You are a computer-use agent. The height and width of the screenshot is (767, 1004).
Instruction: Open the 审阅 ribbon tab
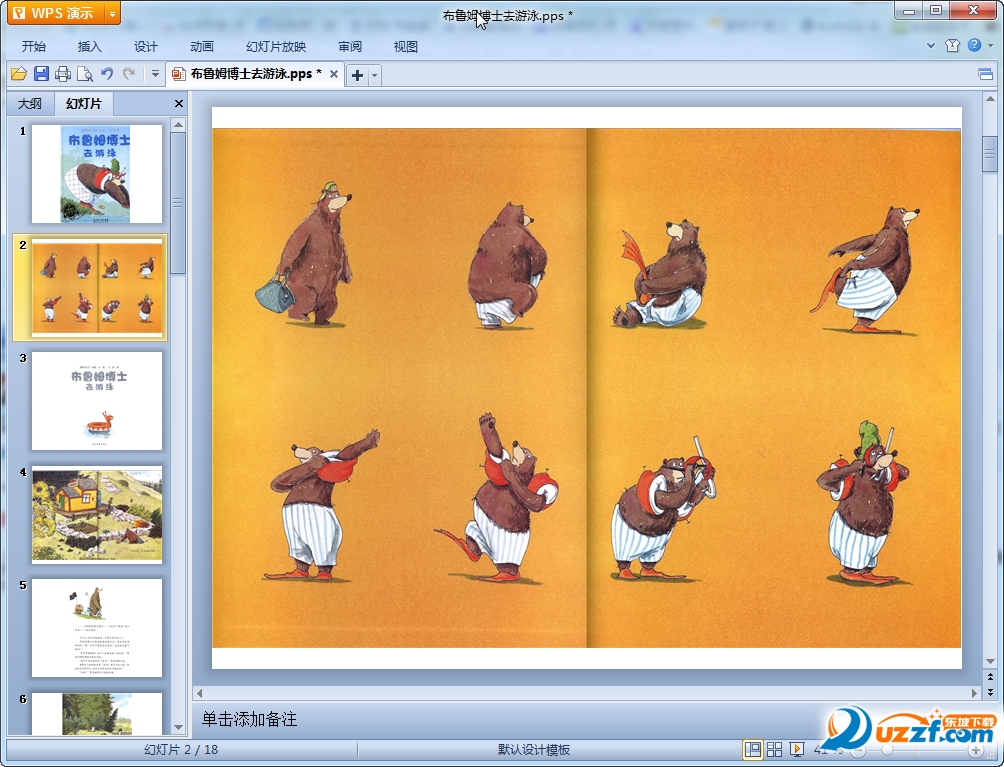(350, 47)
